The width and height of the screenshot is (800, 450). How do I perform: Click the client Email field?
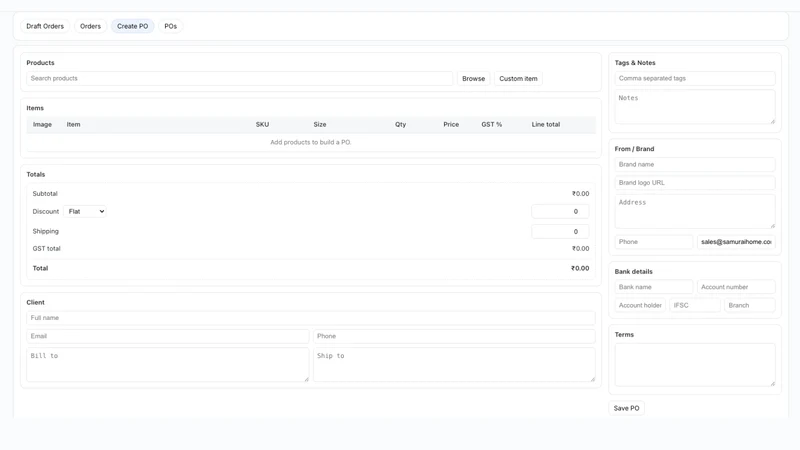(168, 336)
